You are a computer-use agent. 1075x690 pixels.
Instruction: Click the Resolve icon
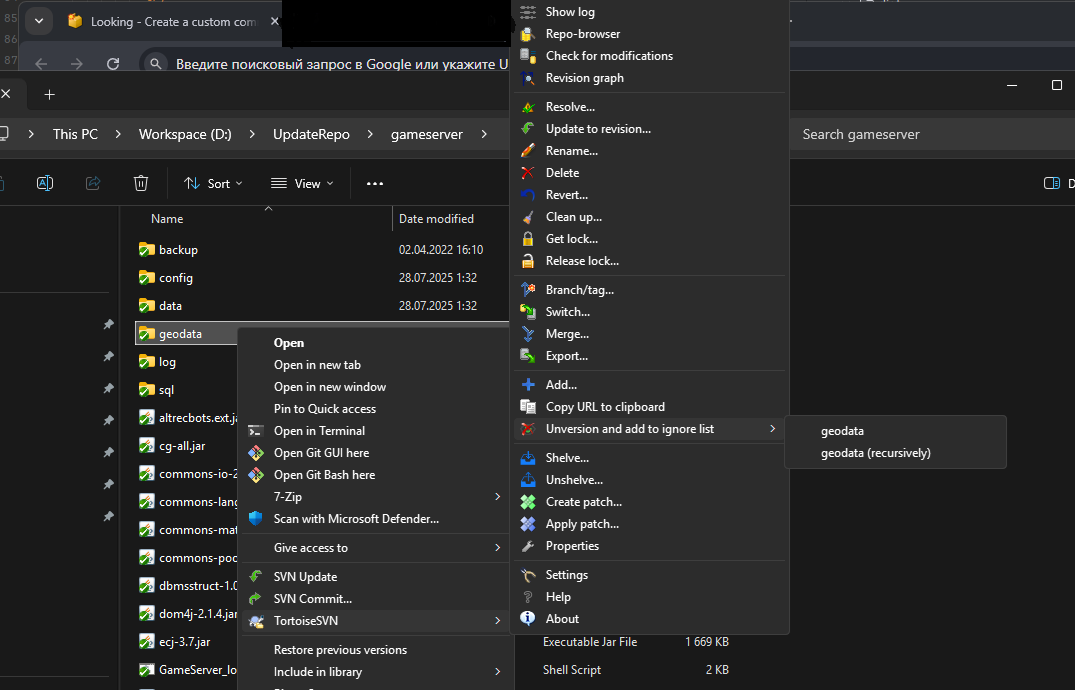(528, 107)
